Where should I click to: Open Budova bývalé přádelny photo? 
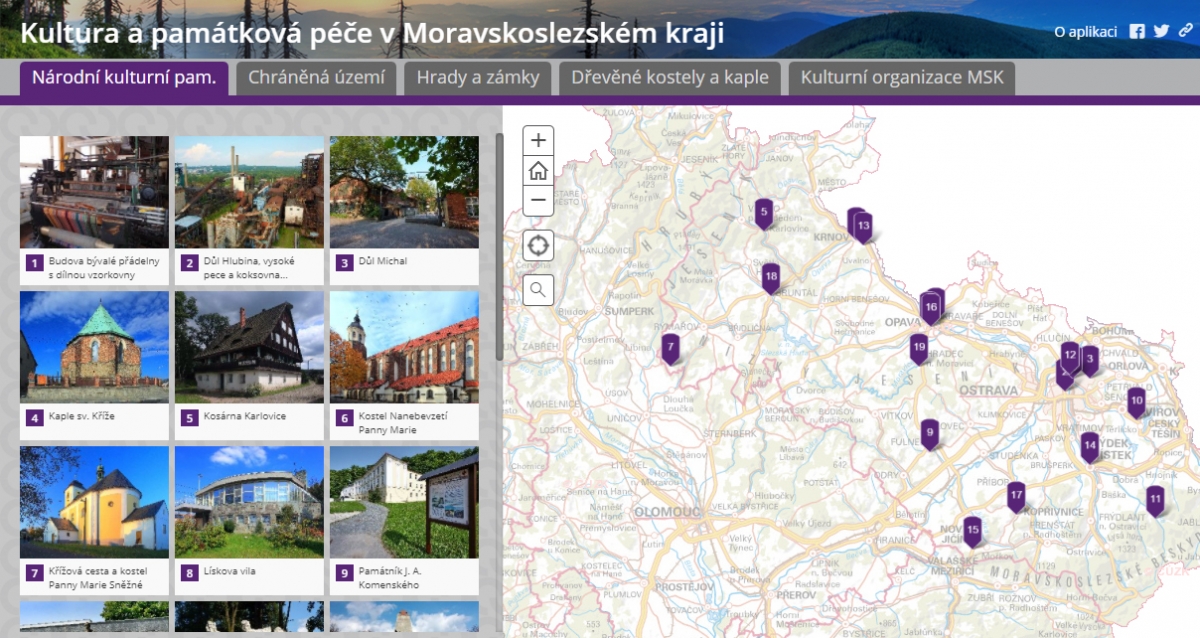click(94, 192)
